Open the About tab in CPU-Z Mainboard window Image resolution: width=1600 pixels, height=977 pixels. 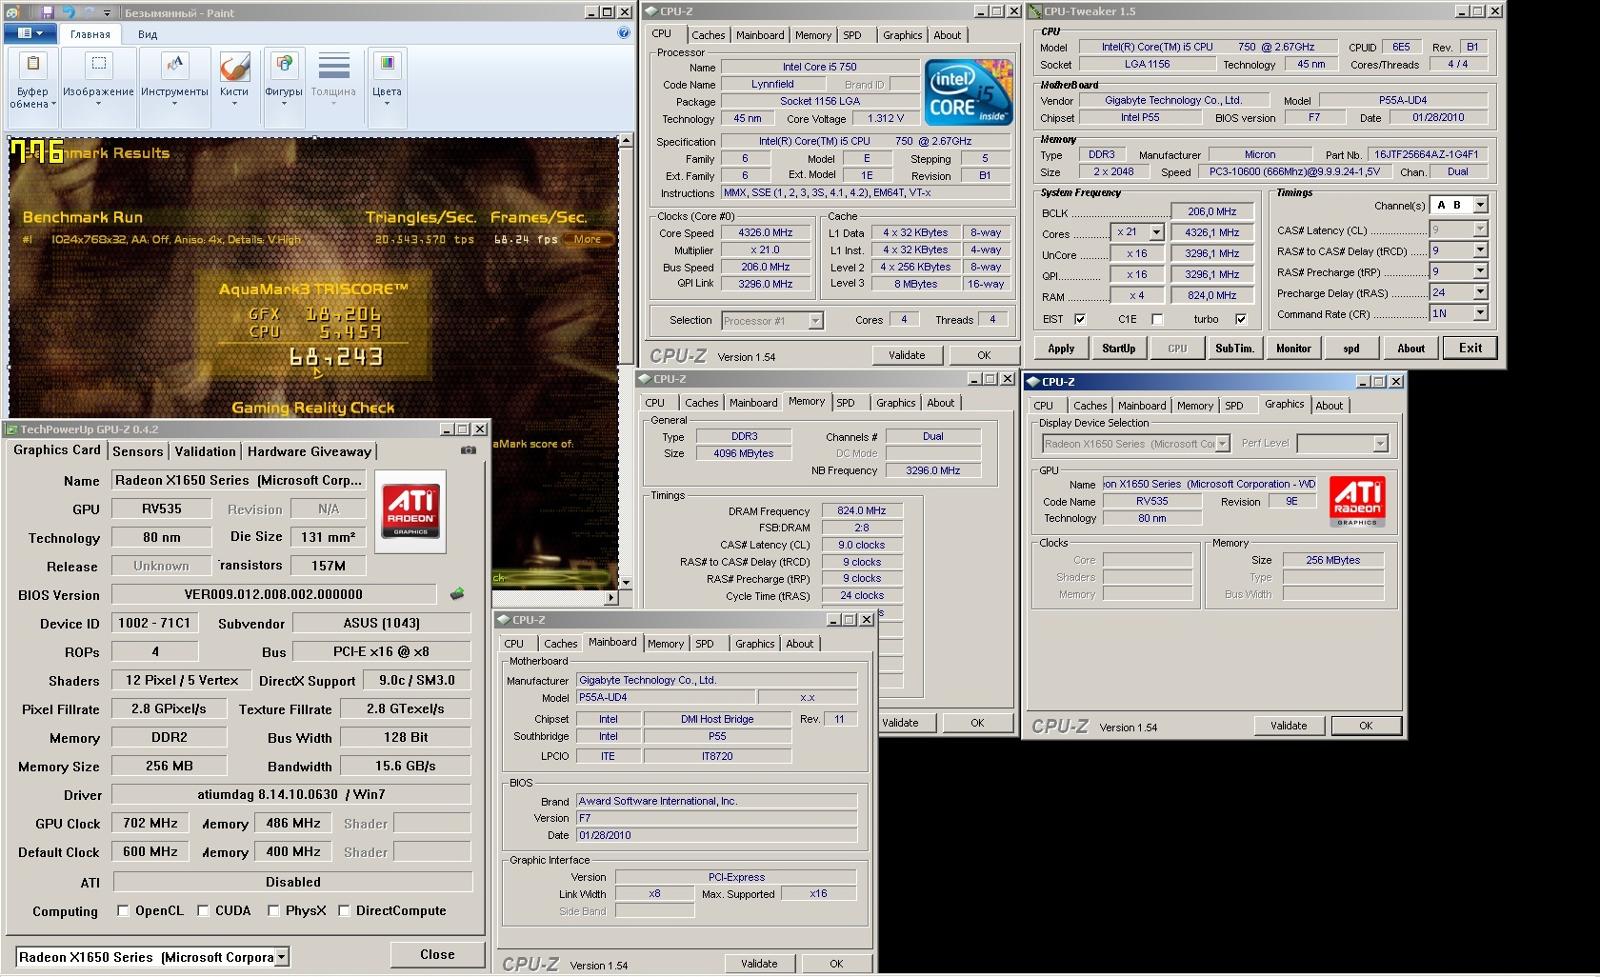(x=799, y=644)
